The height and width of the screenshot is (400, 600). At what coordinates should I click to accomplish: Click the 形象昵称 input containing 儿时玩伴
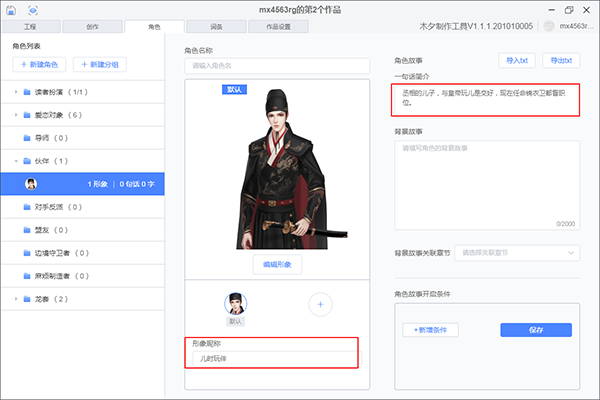(275, 359)
